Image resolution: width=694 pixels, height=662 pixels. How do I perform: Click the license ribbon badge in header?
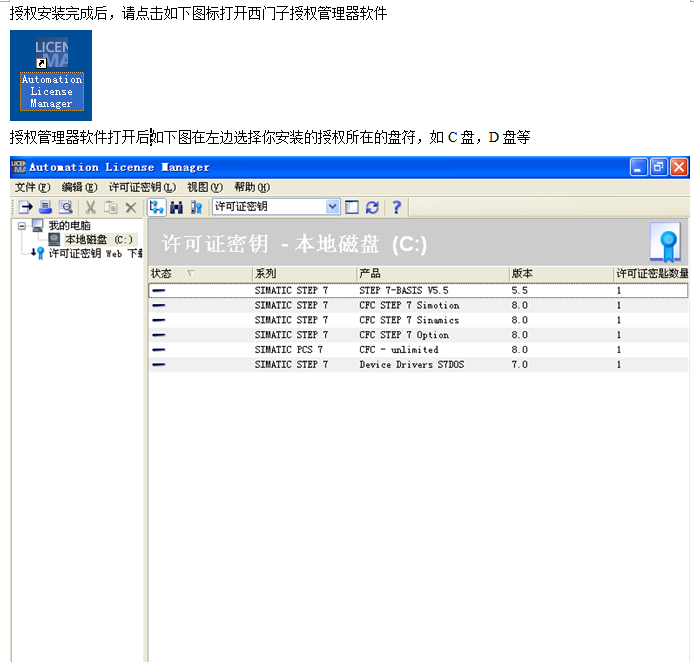coord(665,242)
